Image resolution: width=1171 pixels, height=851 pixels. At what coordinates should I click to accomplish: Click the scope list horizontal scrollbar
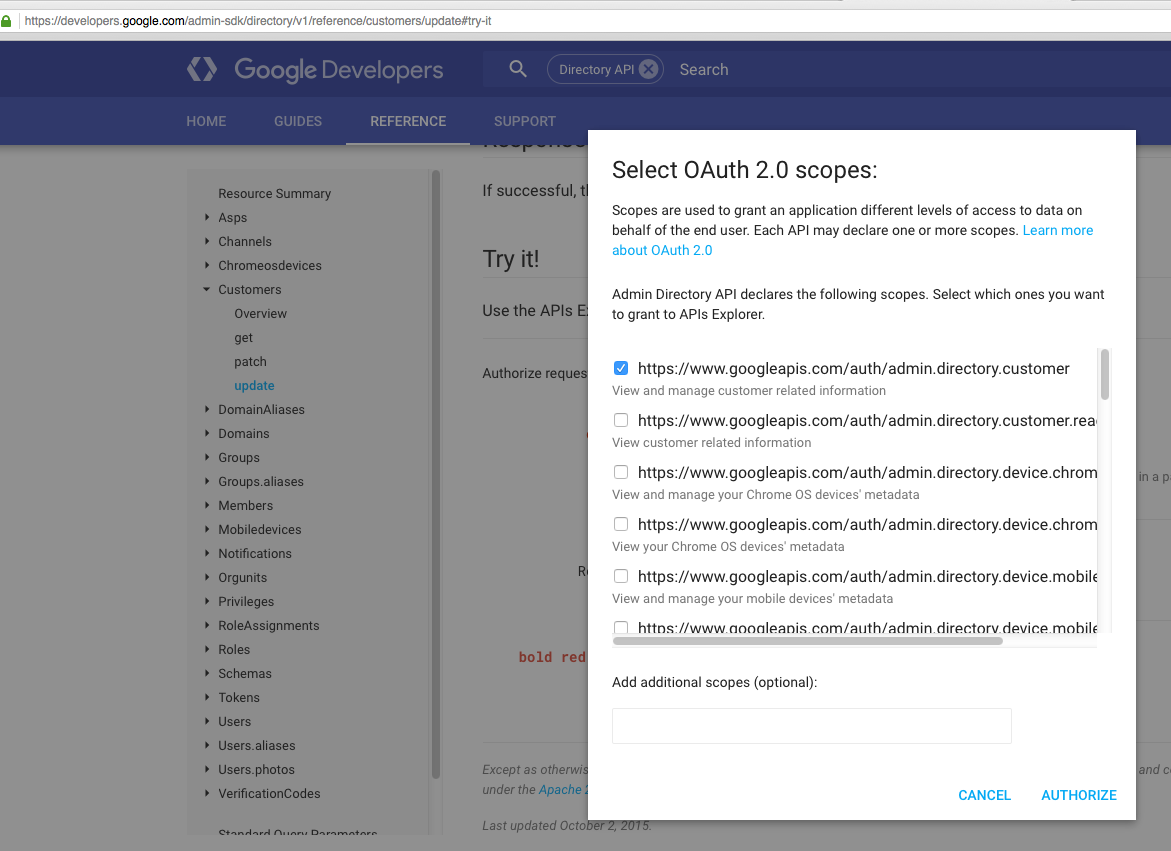pos(807,640)
